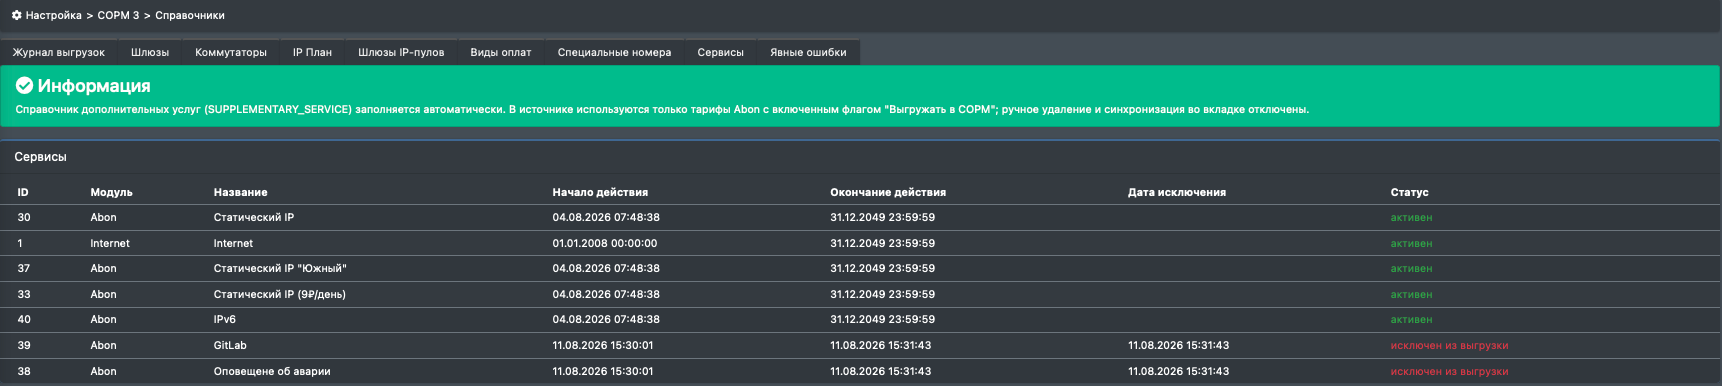Select the IPv6 service name
This screenshot has height=386, width=1722.
click(x=225, y=319)
